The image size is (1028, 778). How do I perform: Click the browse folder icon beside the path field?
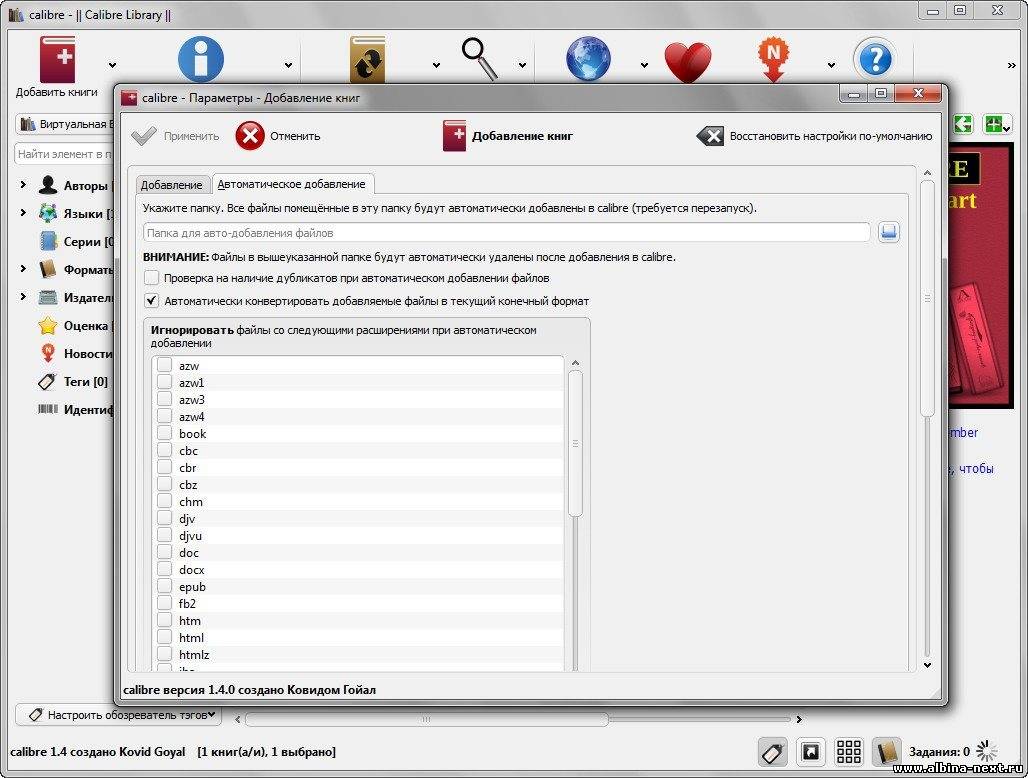pos(888,232)
